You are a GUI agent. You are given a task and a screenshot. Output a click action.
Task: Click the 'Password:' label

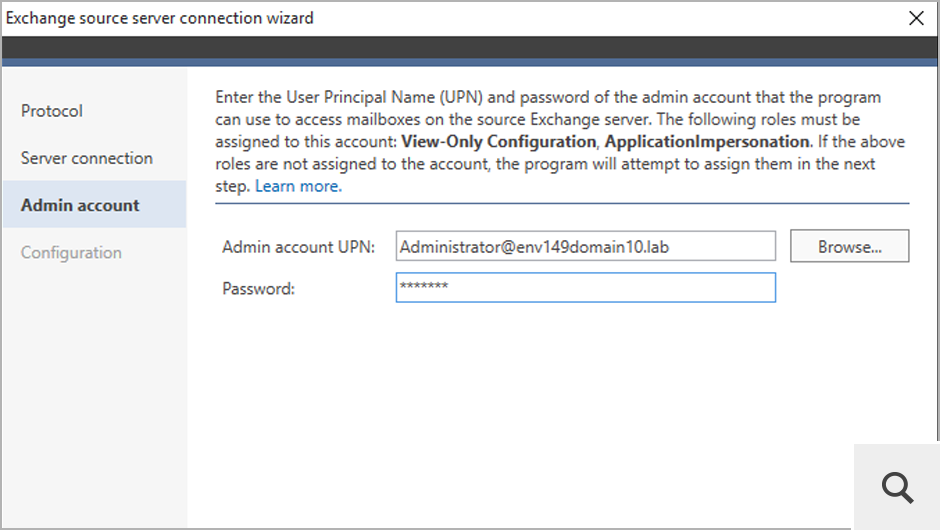tap(258, 289)
